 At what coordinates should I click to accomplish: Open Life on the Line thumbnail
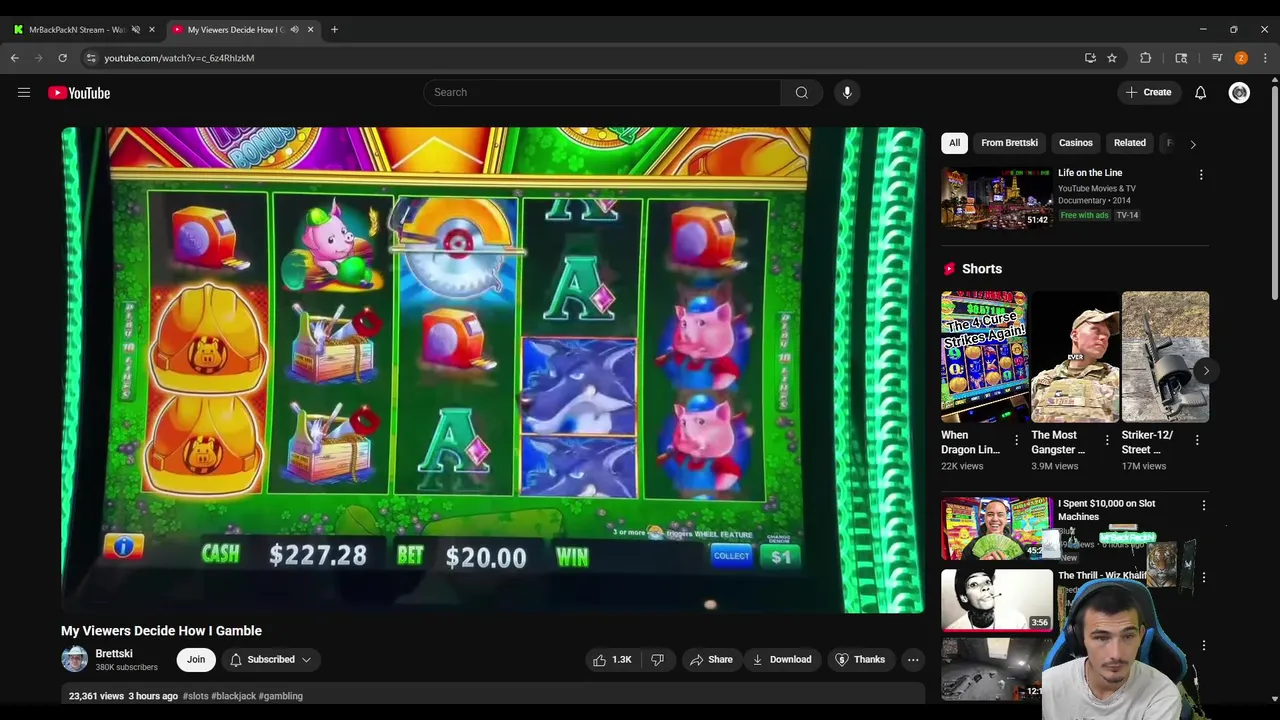point(996,197)
